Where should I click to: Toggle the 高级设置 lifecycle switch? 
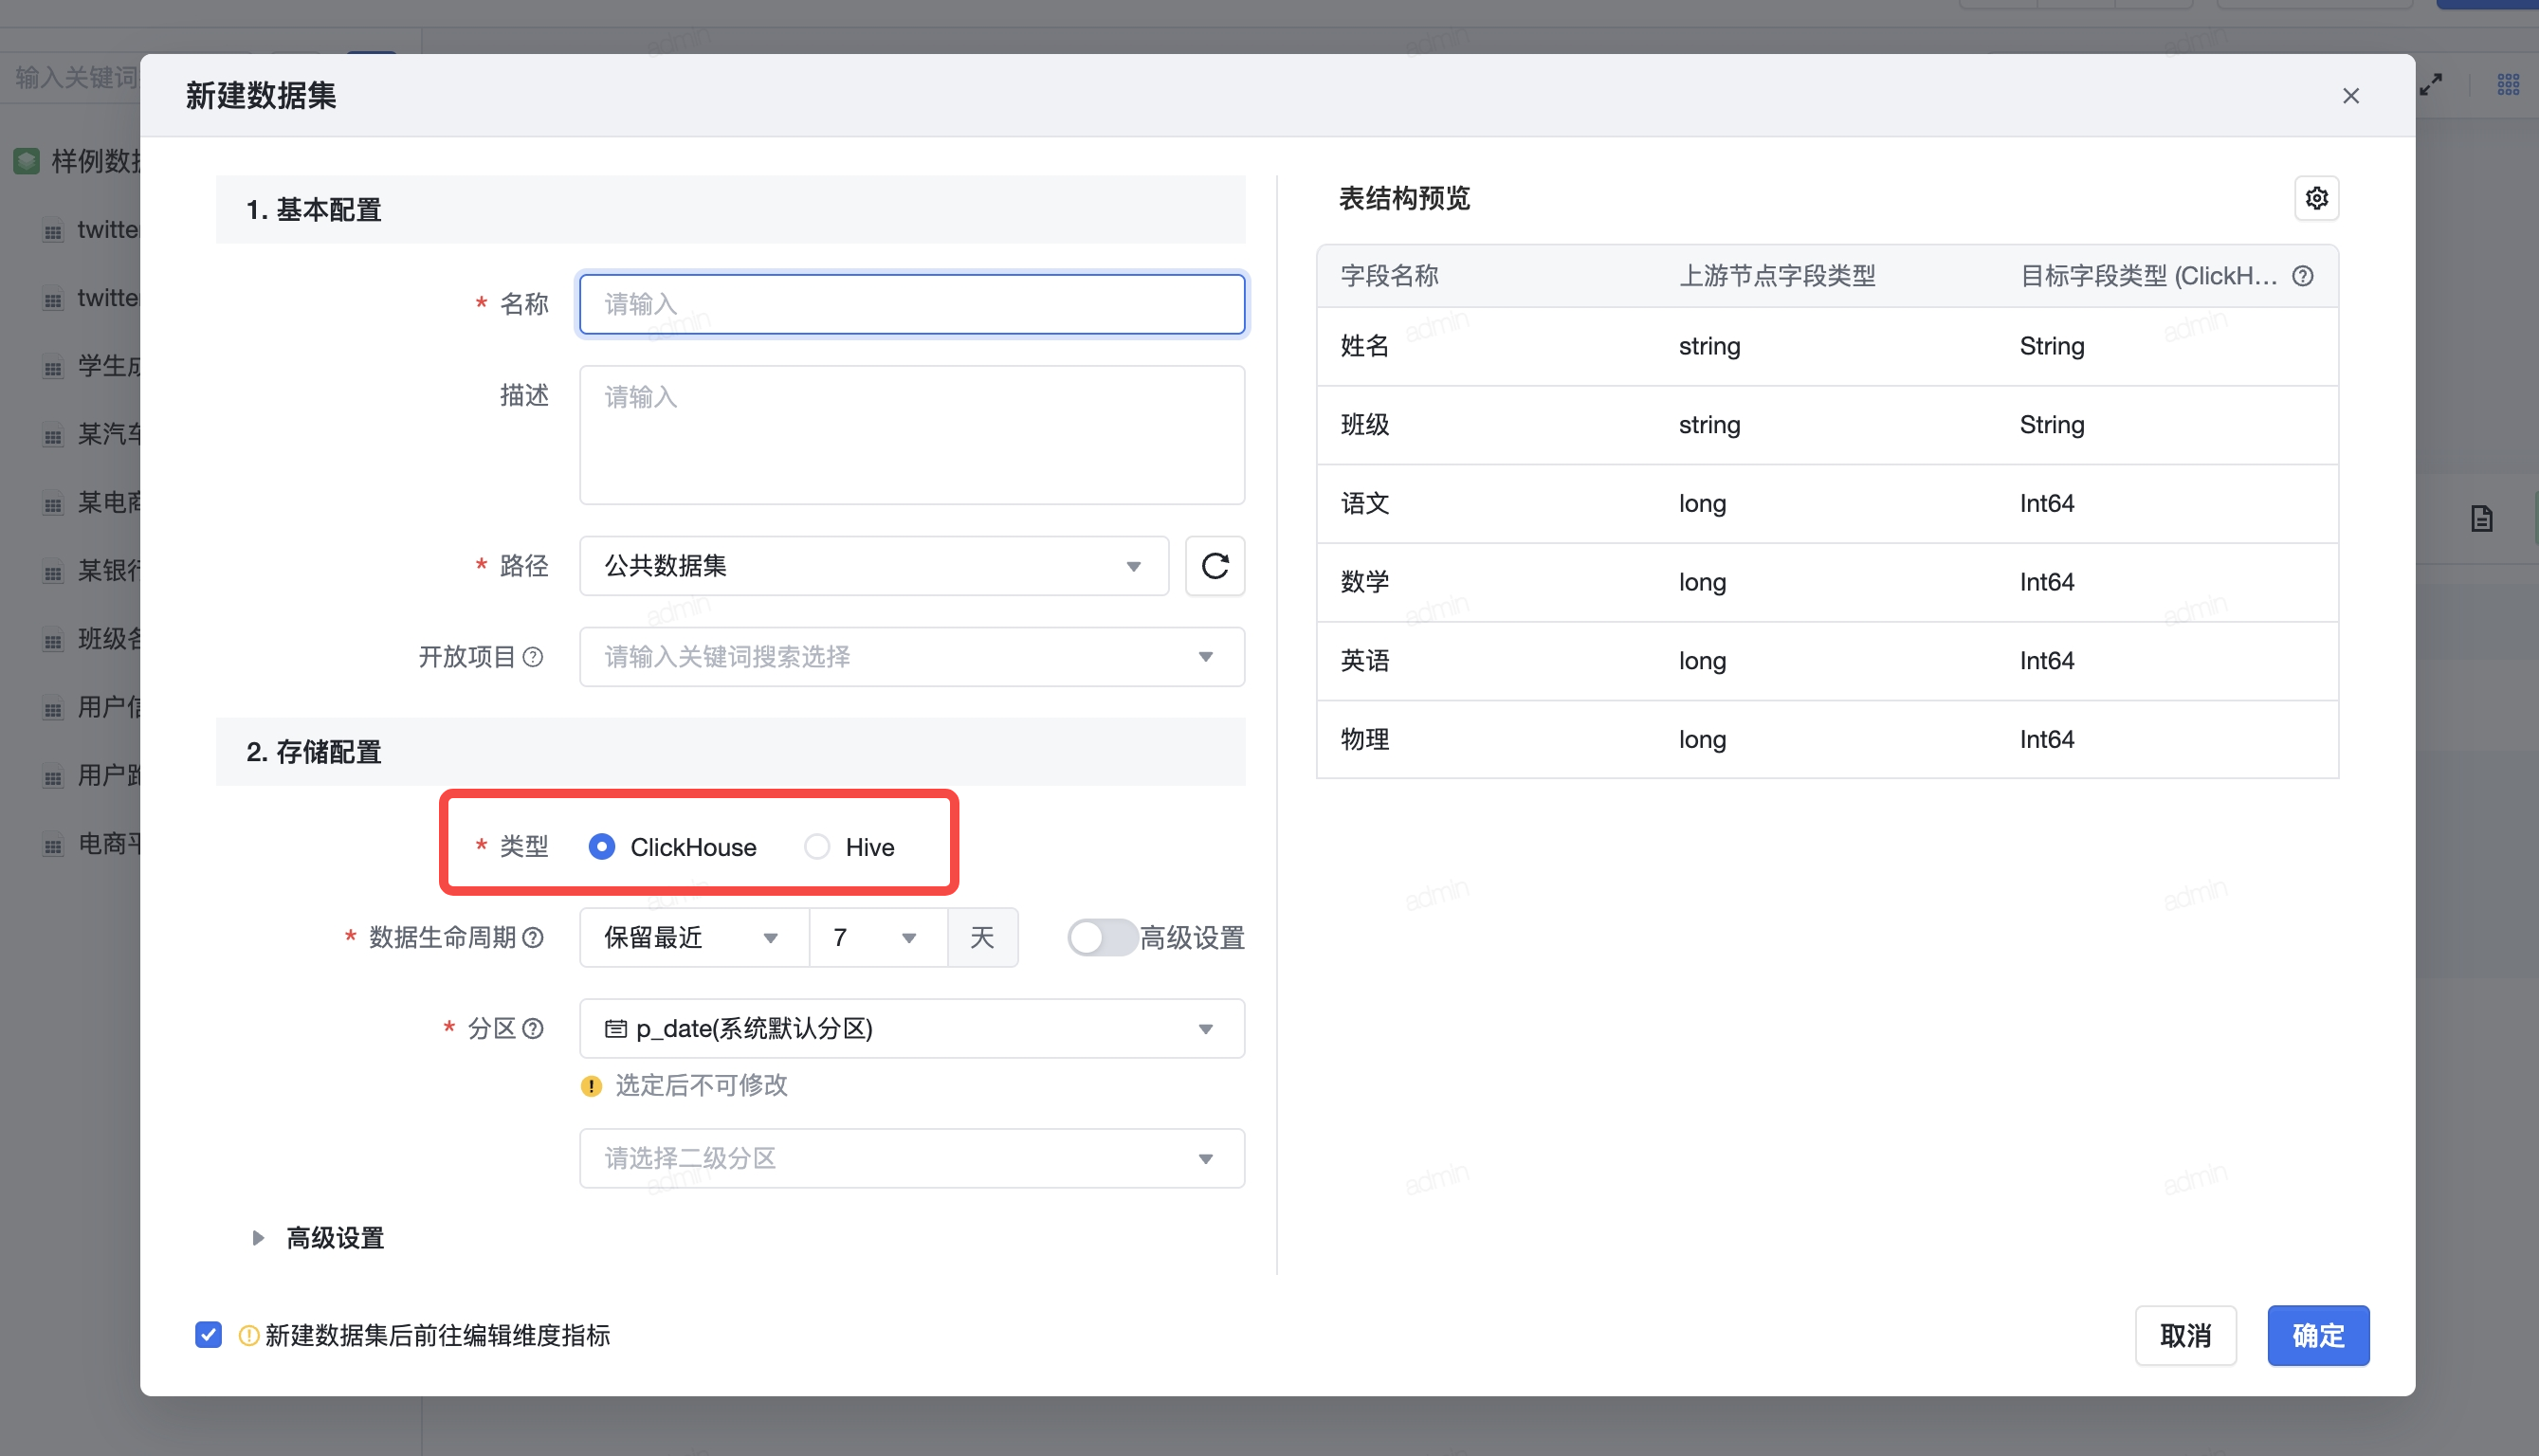1101,937
